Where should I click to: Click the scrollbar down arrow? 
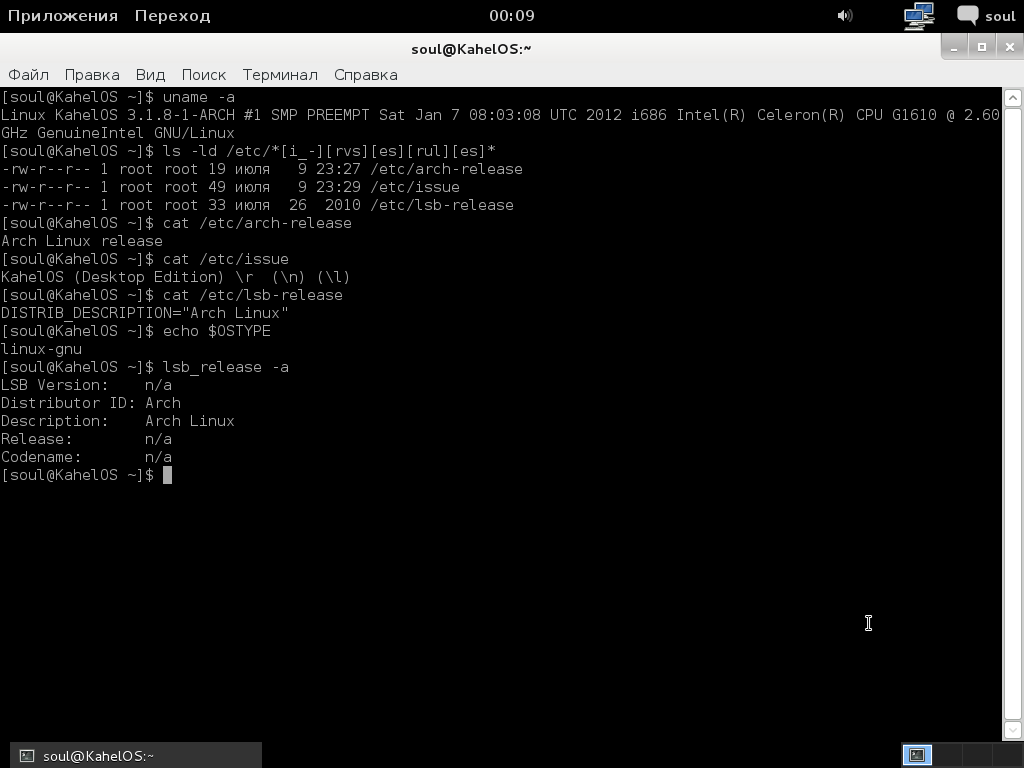click(1013, 730)
